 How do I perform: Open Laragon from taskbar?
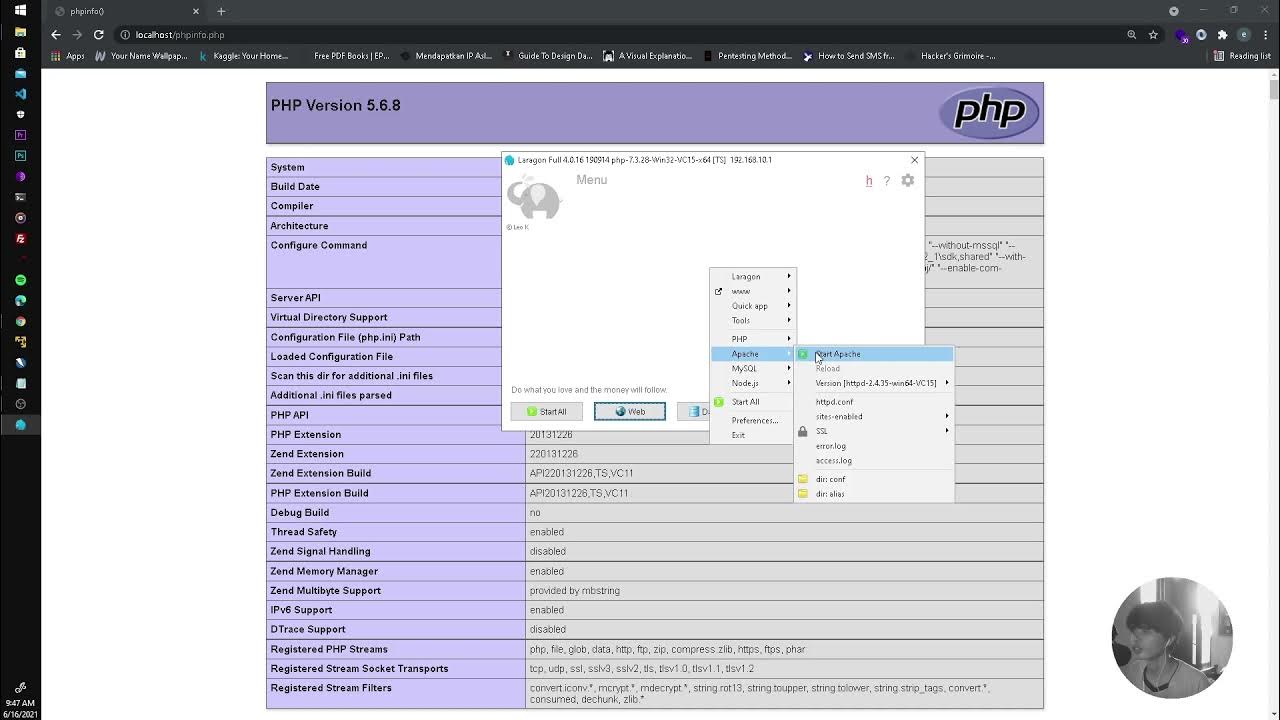tap(20, 425)
